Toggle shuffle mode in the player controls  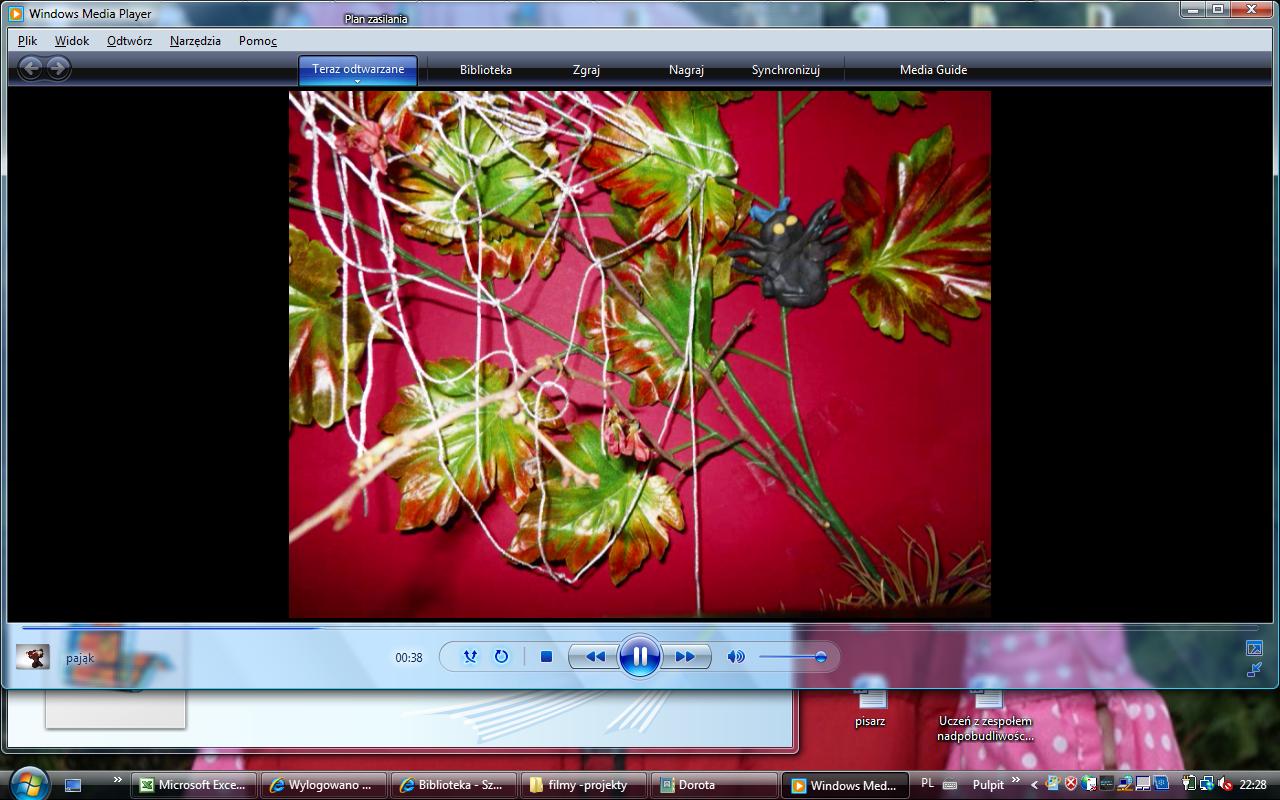(470, 657)
